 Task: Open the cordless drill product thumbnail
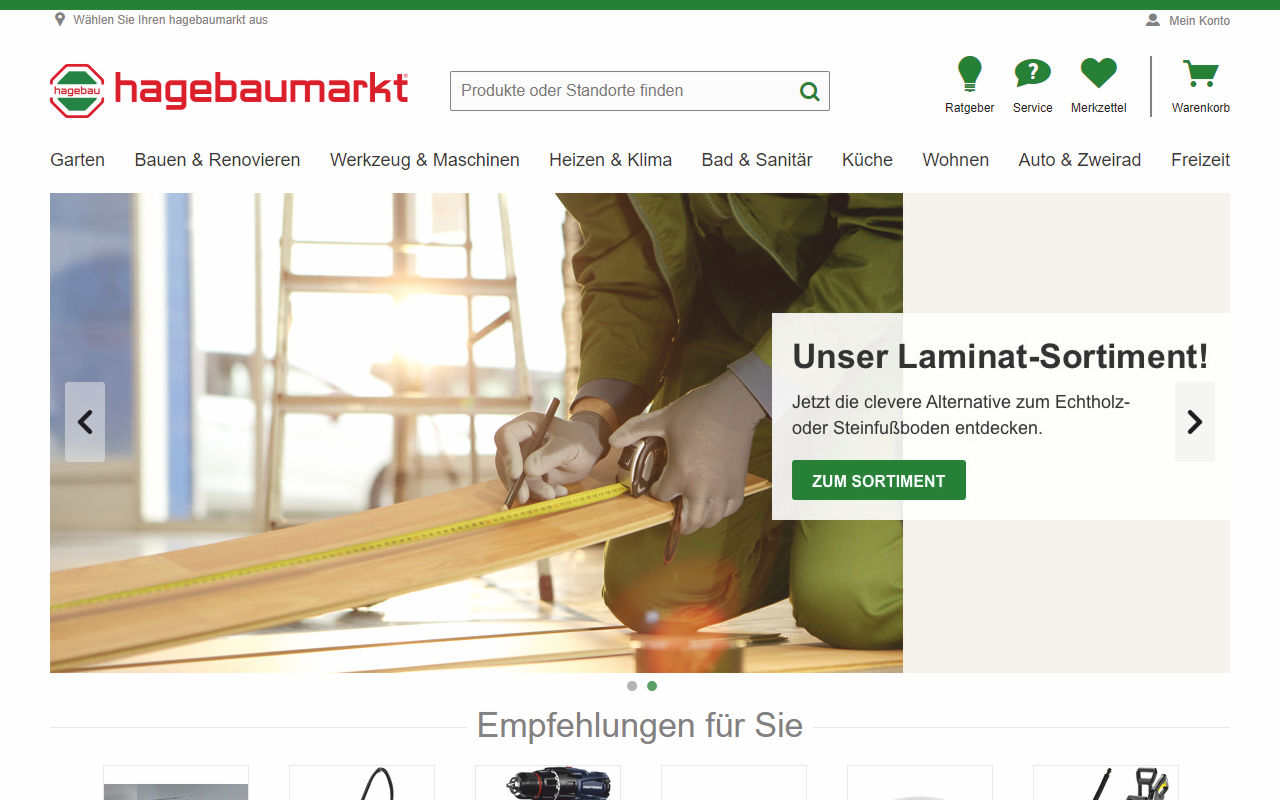[x=548, y=783]
